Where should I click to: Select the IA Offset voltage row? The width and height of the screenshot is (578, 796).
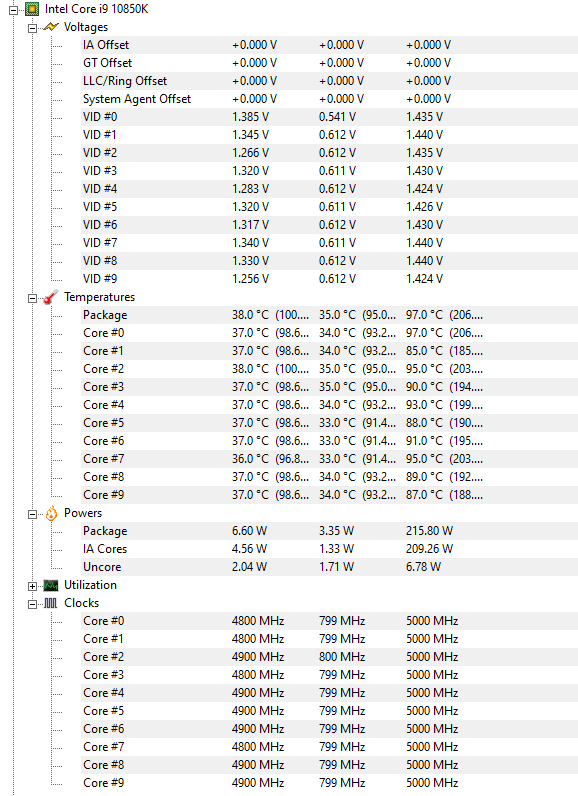click(329, 45)
